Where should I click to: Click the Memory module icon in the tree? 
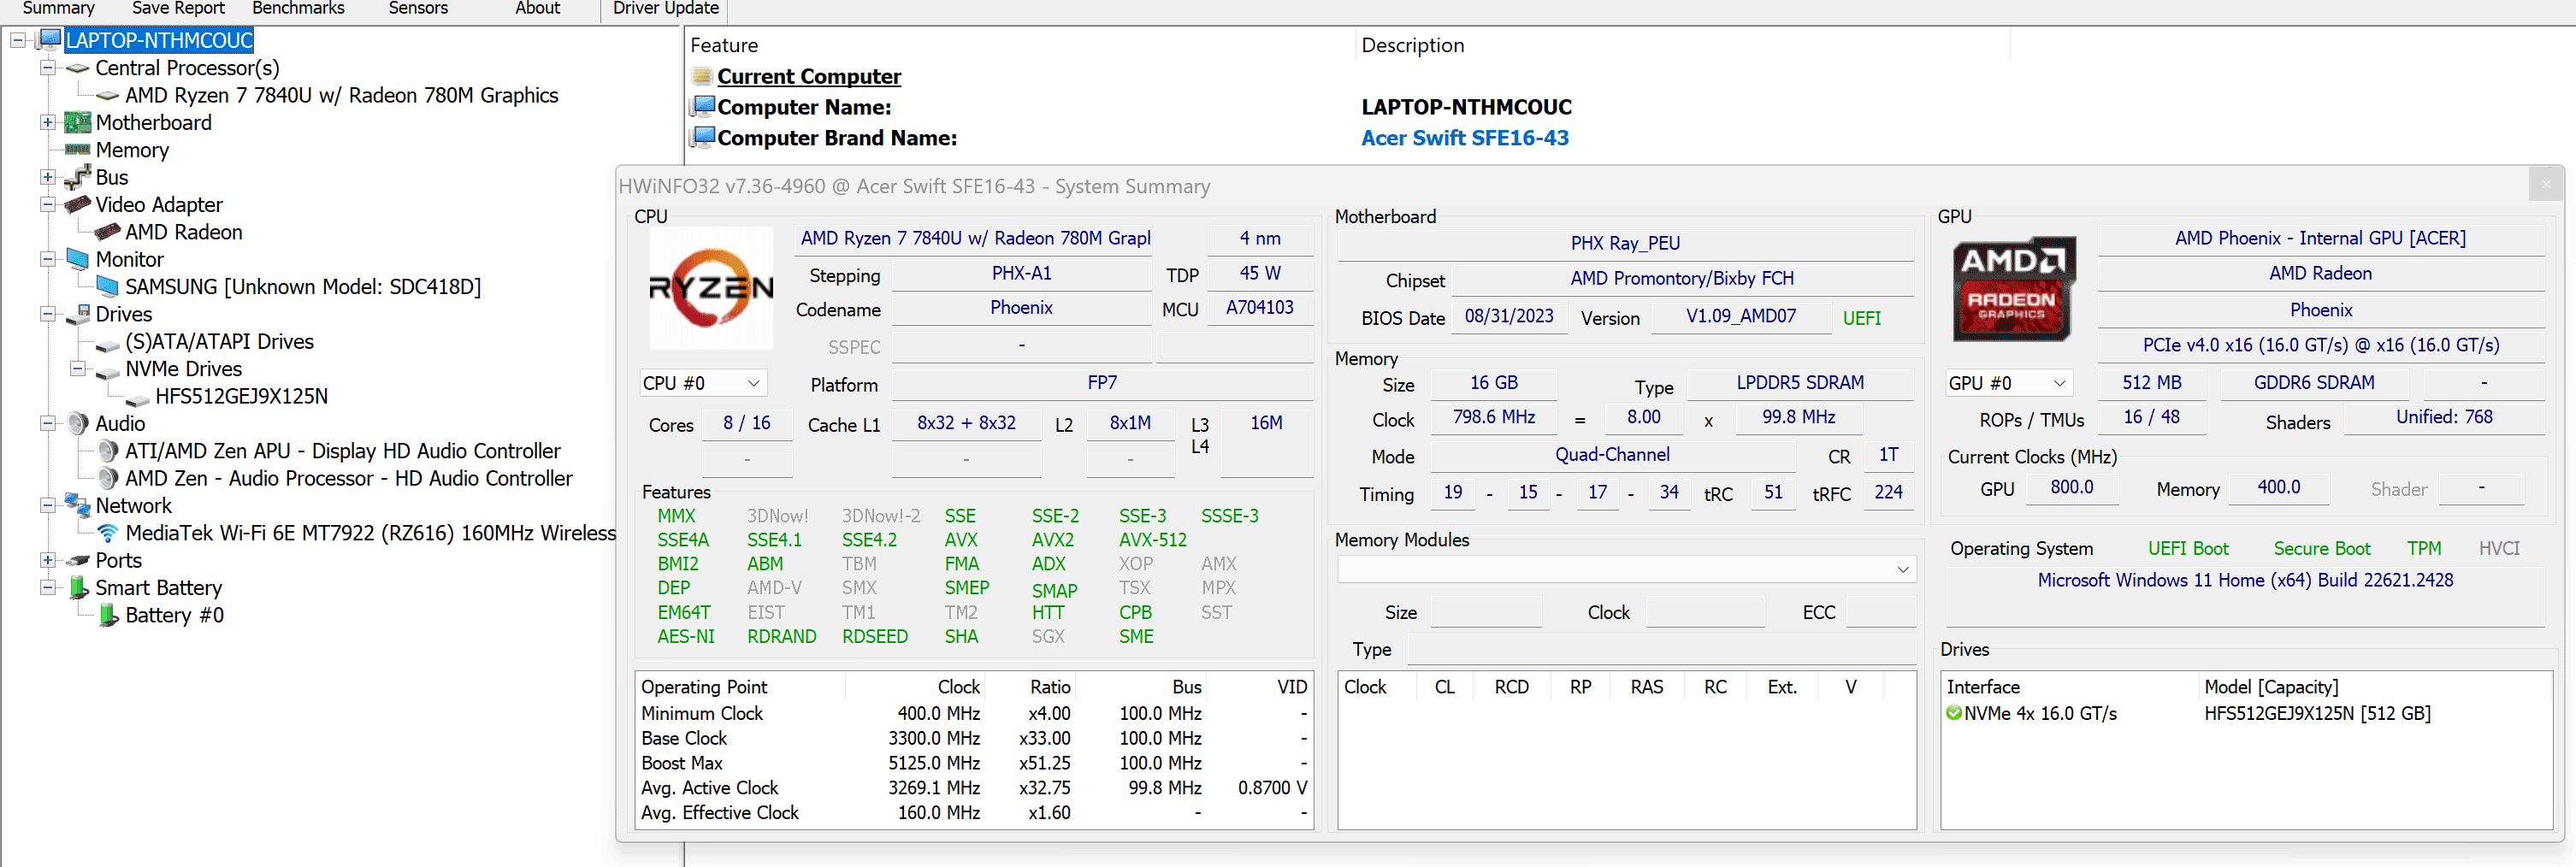pos(78,150)
